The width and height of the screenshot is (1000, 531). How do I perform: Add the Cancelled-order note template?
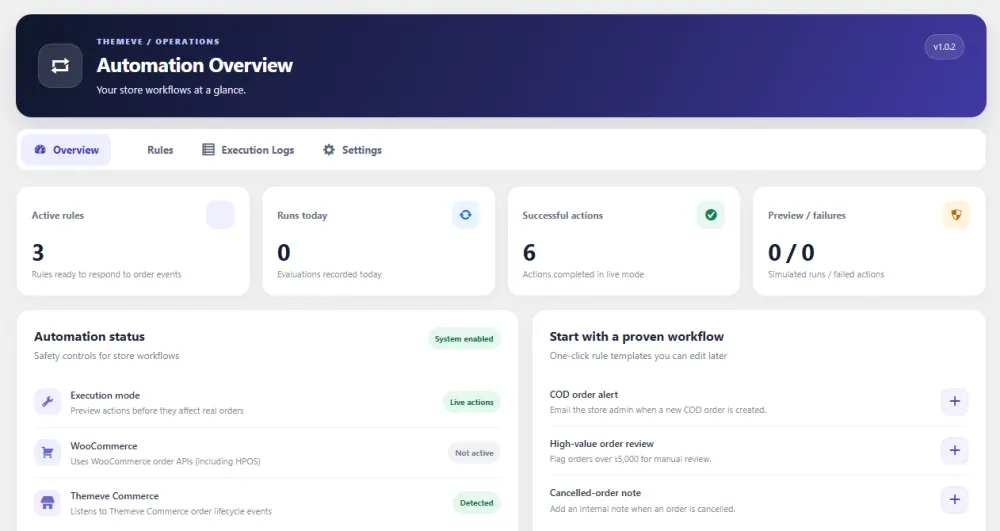954,500
